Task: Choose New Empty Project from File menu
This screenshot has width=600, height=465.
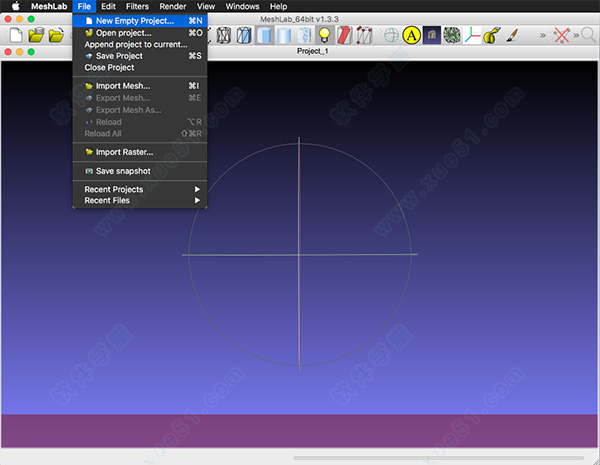Action: (140, 21)
